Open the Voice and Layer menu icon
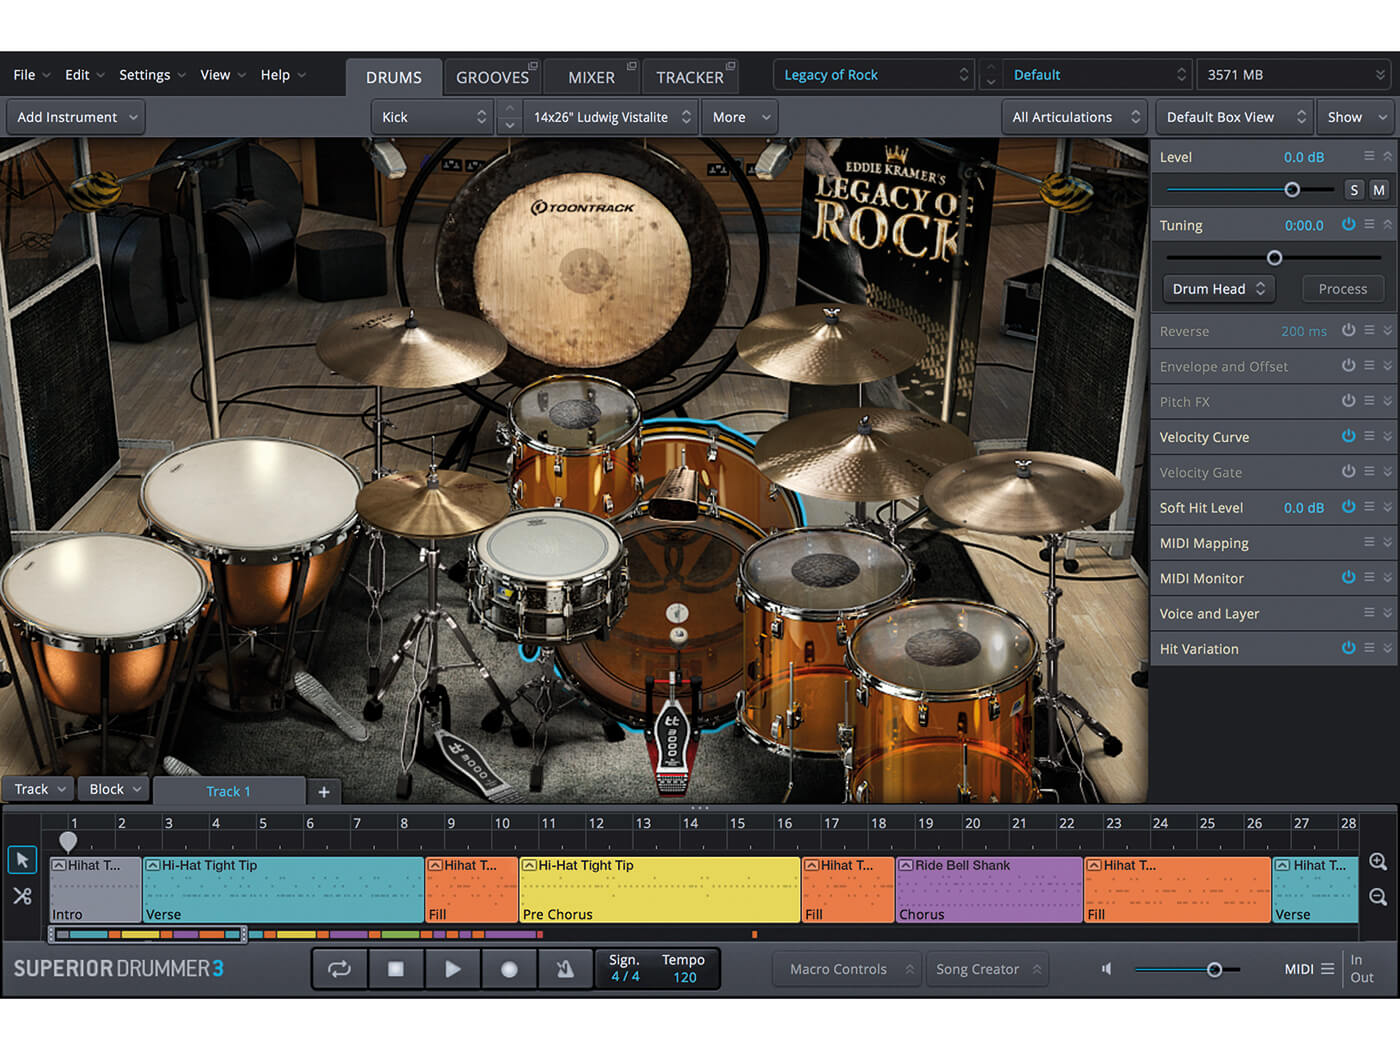1400x1050 pixels. (1369, 612)
